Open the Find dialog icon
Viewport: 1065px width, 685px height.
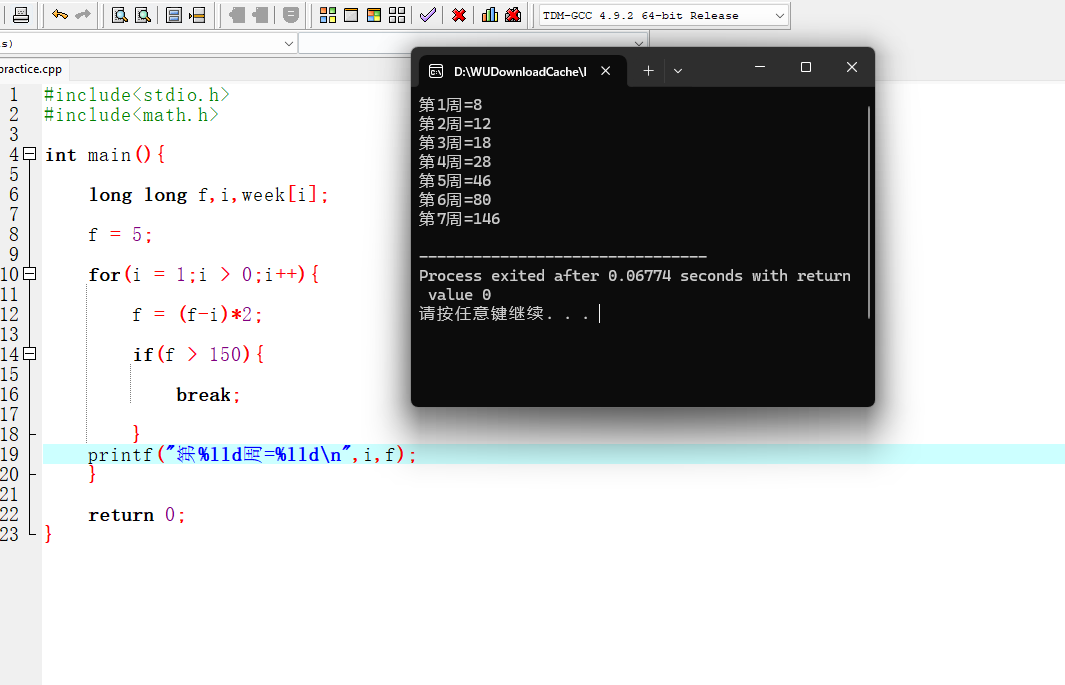120,15
